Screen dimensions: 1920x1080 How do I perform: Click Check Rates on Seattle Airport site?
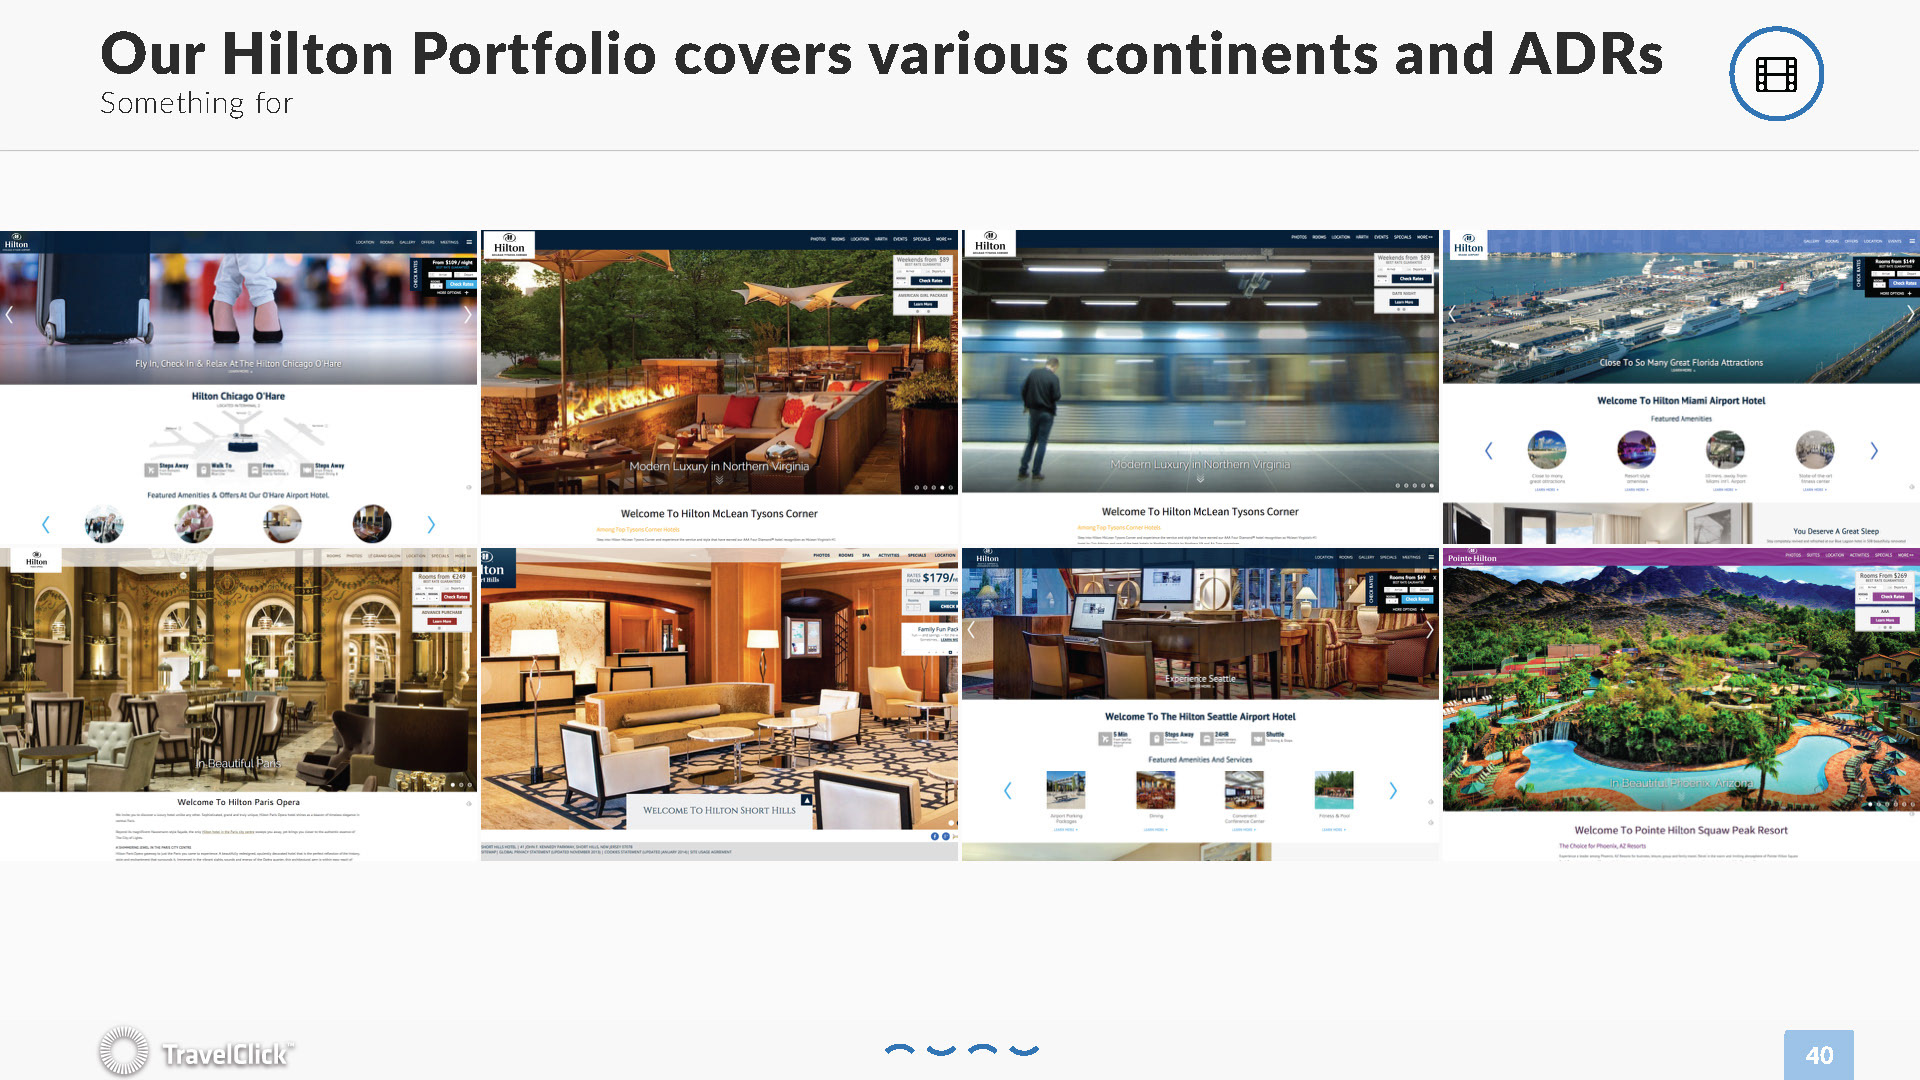1417,599
